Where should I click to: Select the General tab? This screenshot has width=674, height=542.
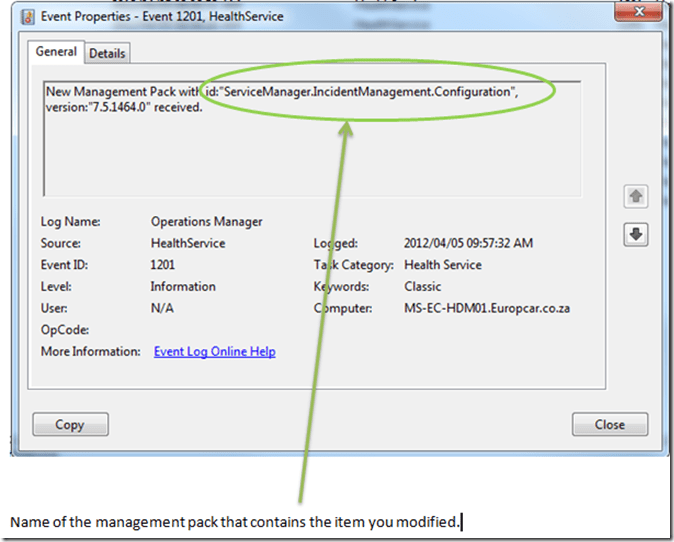56,52
